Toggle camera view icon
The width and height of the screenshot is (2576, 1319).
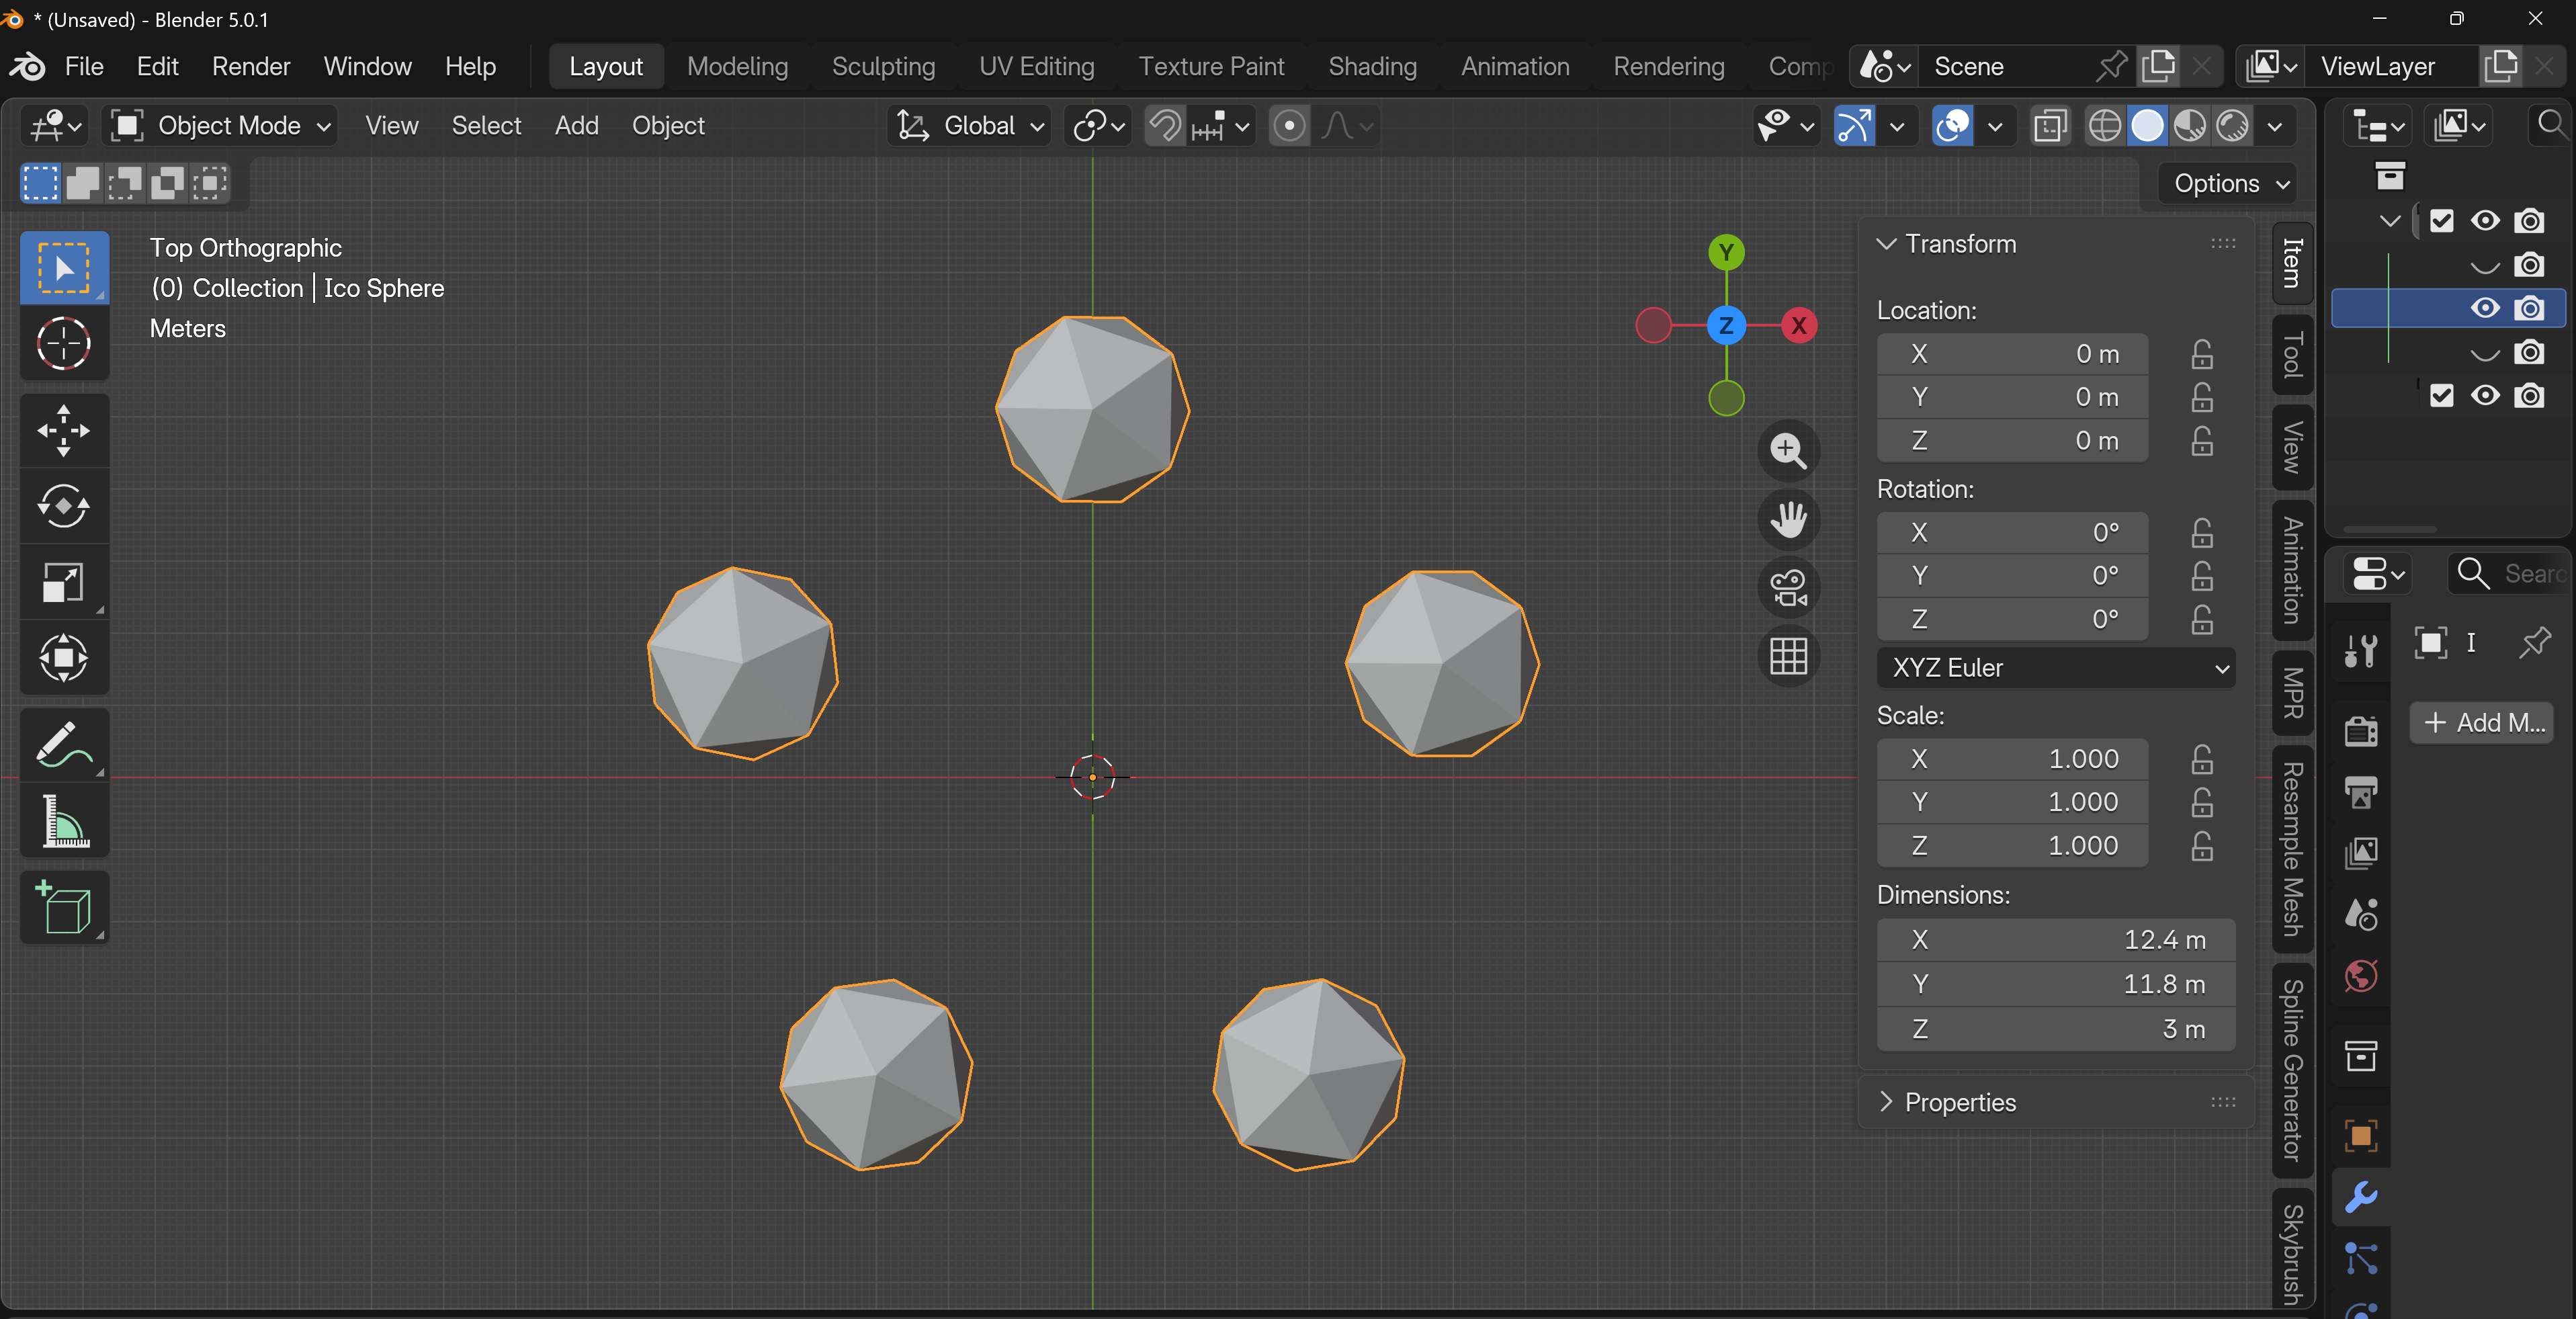[1788, 588]
